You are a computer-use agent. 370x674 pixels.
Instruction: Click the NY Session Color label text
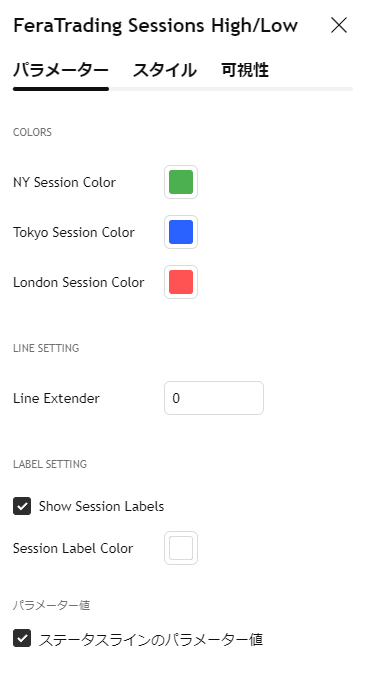(x=64, y=182)
